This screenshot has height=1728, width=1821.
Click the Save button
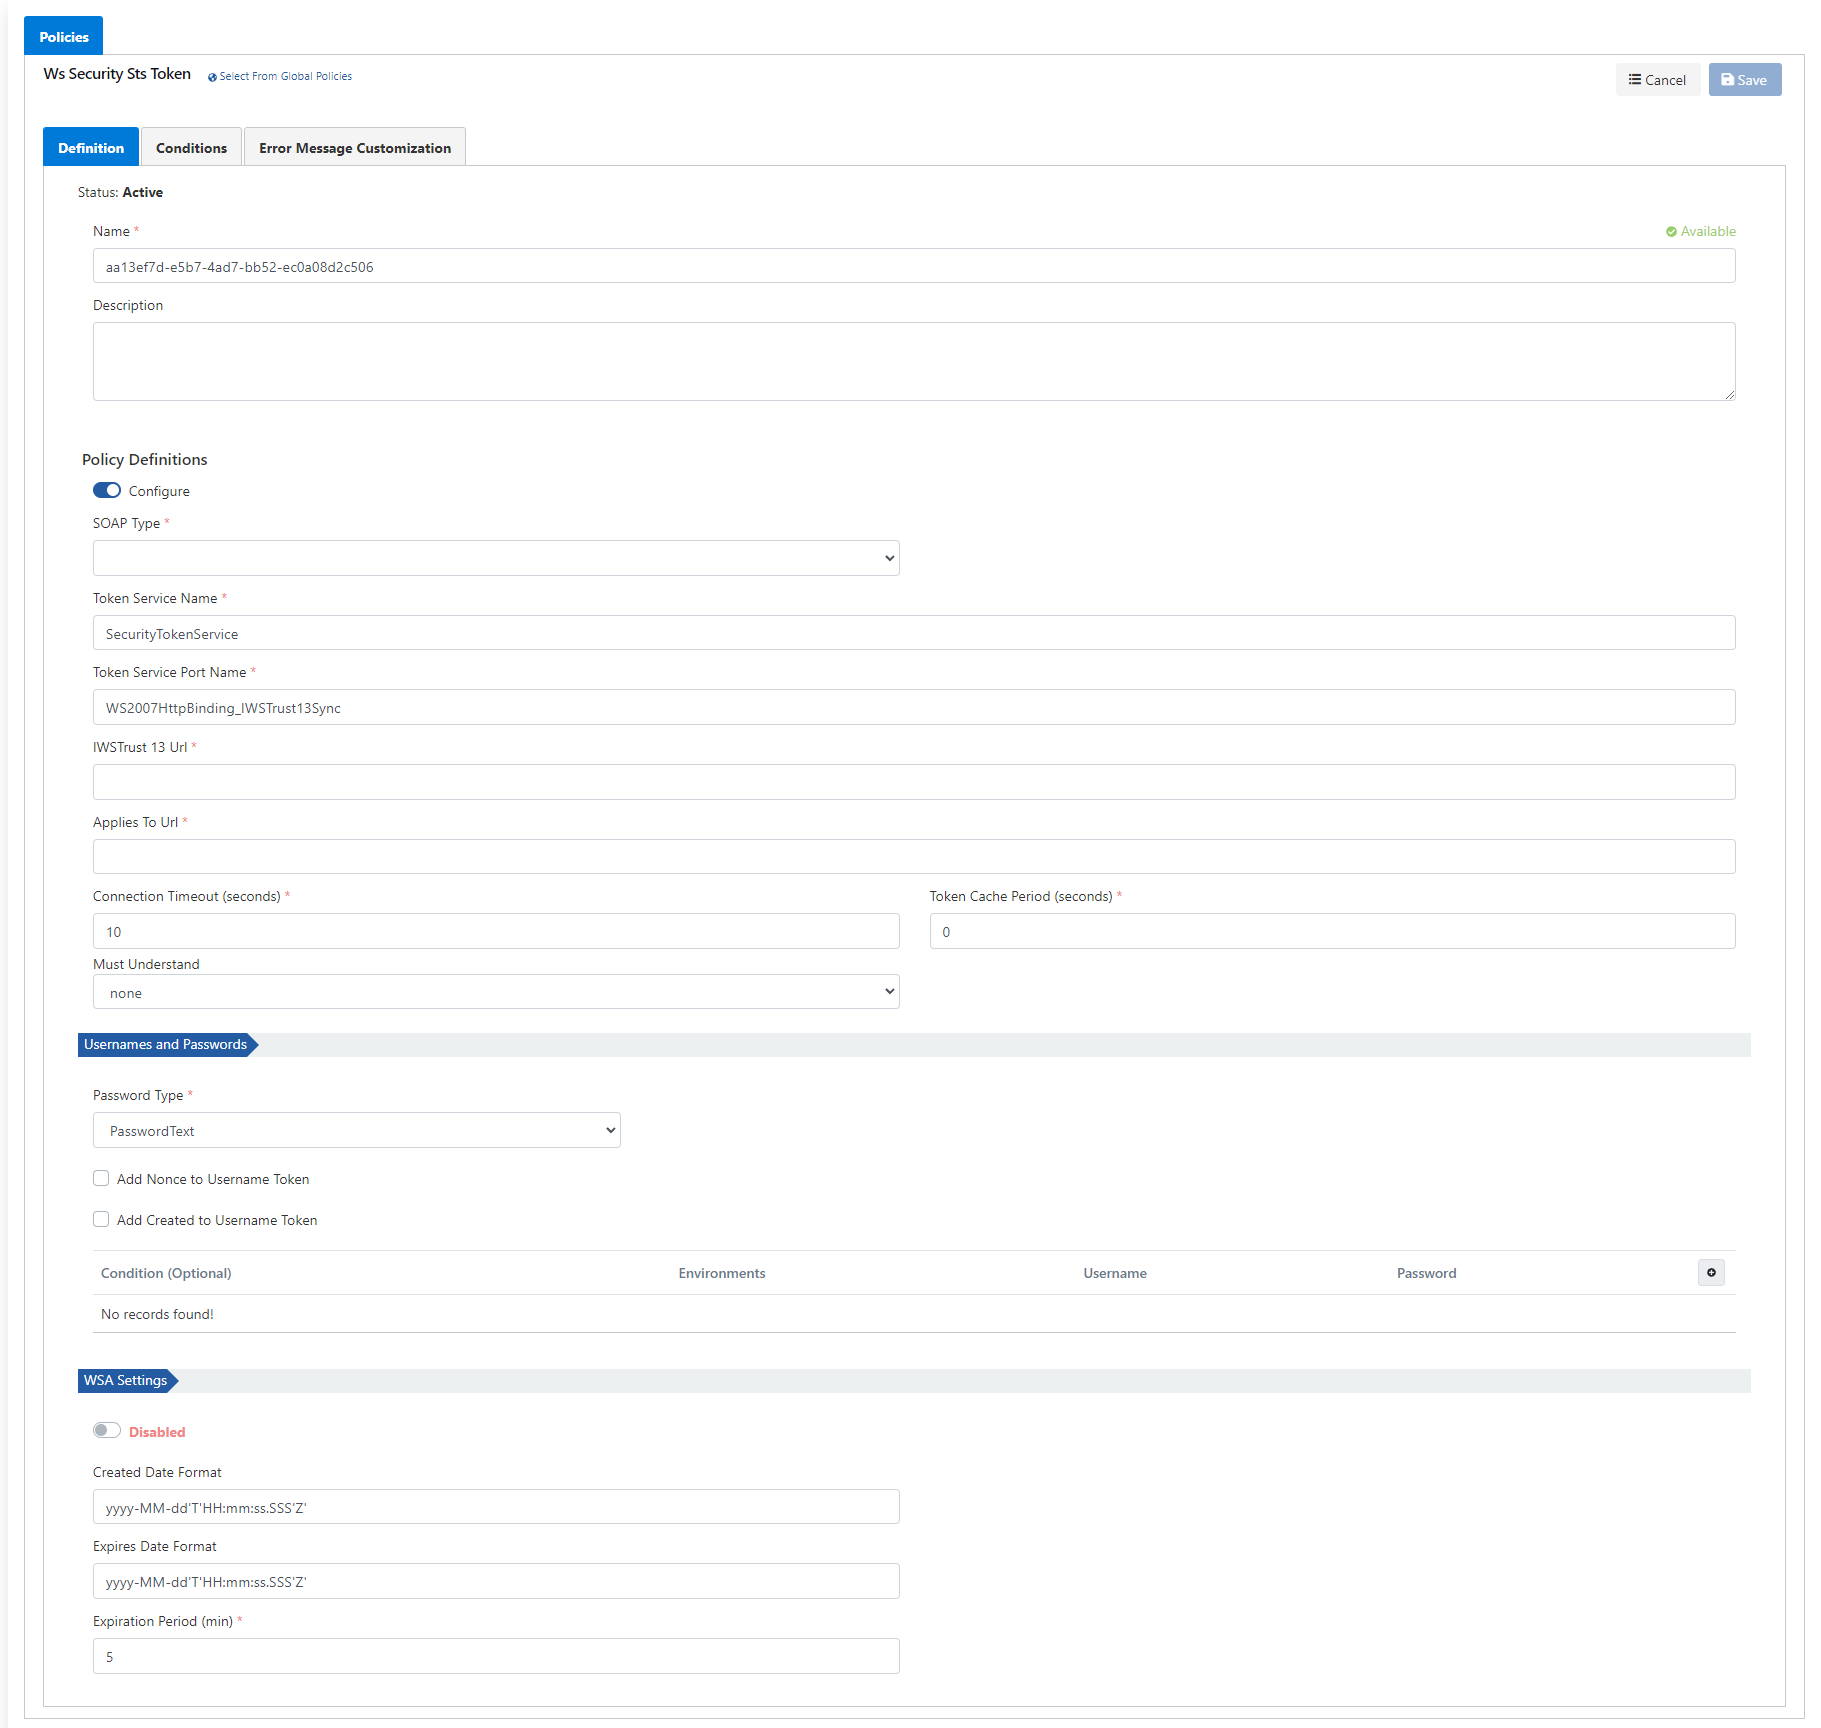click(1744, 80)
